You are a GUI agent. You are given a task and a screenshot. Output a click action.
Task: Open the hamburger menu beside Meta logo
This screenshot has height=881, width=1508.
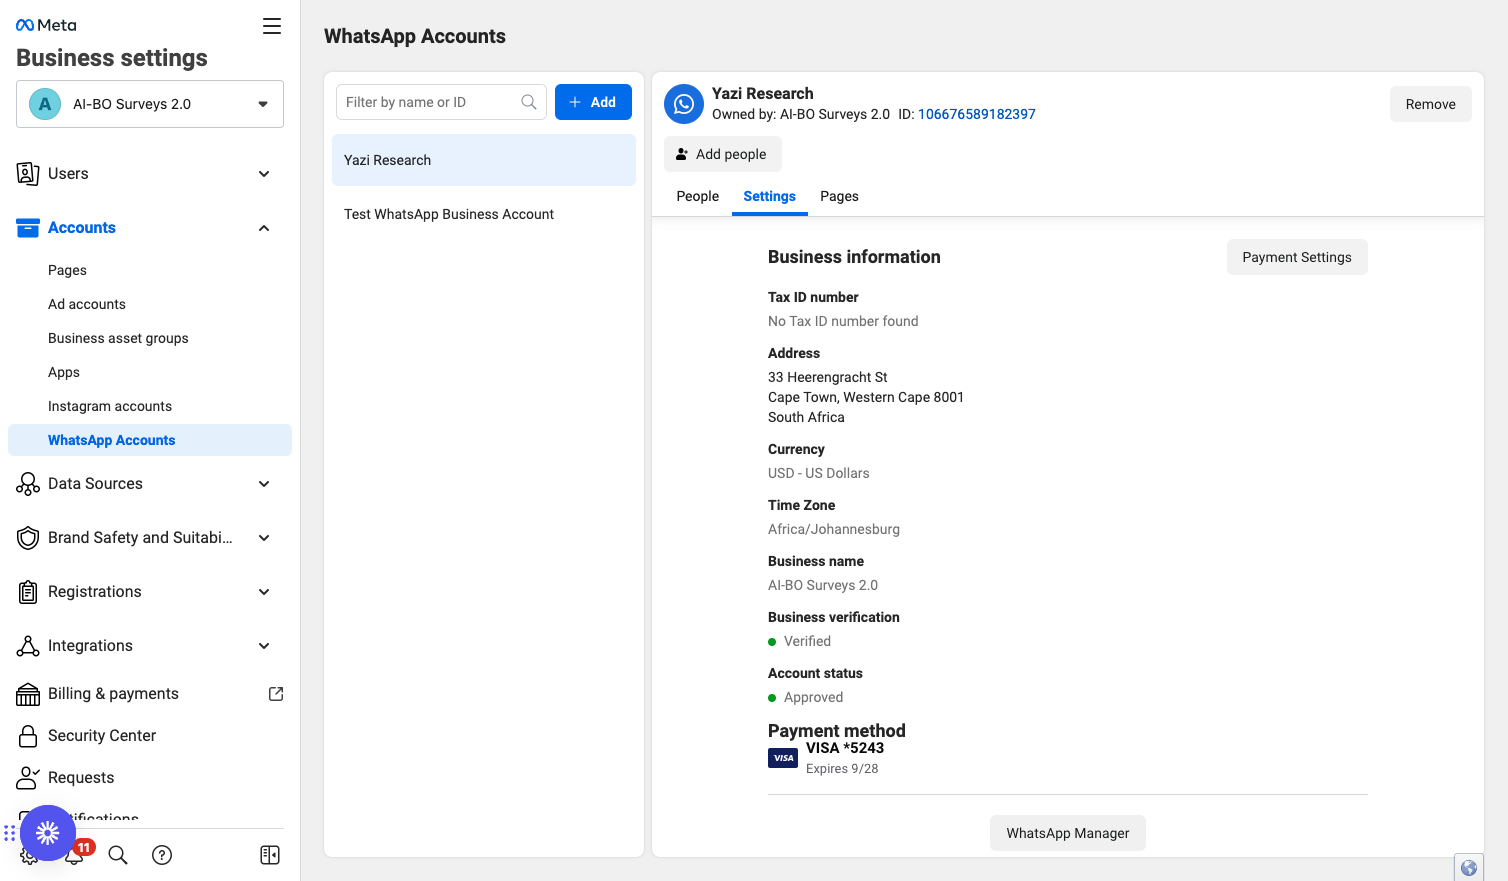[272, 26]
